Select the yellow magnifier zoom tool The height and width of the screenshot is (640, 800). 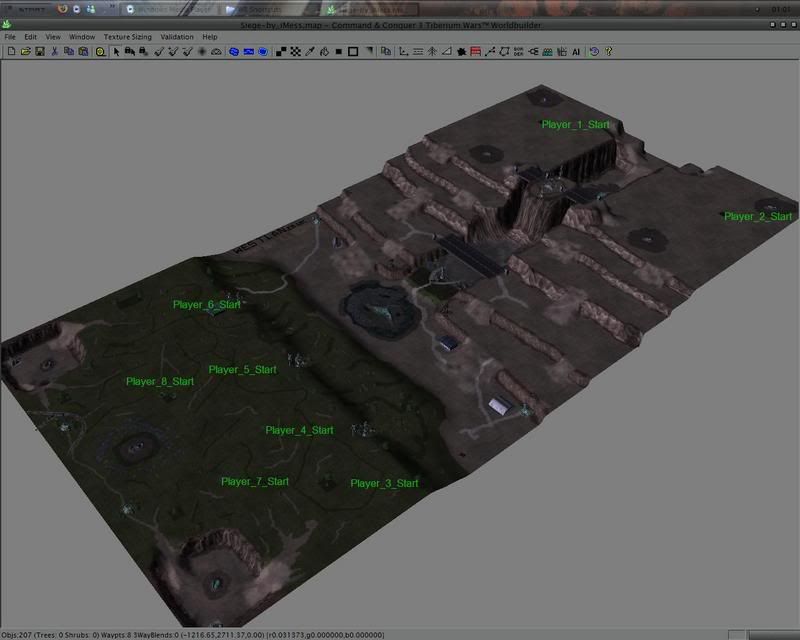click(x=101, y=52)
